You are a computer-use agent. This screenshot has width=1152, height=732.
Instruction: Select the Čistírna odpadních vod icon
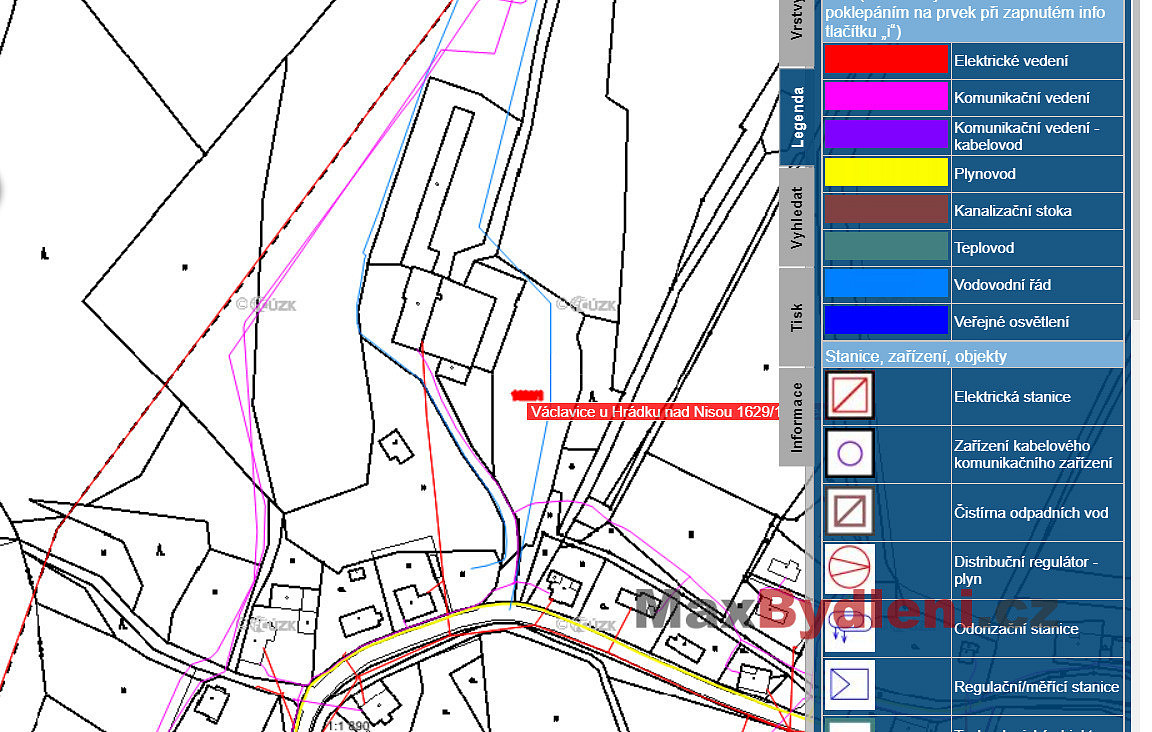pyautogui.click(x=849, y=512)
